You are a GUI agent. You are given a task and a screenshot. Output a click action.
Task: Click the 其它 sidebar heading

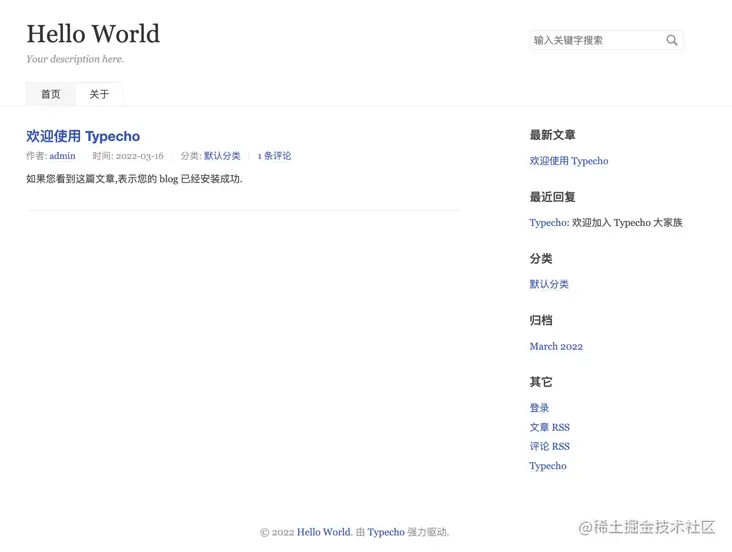click(x=541, y=382)
